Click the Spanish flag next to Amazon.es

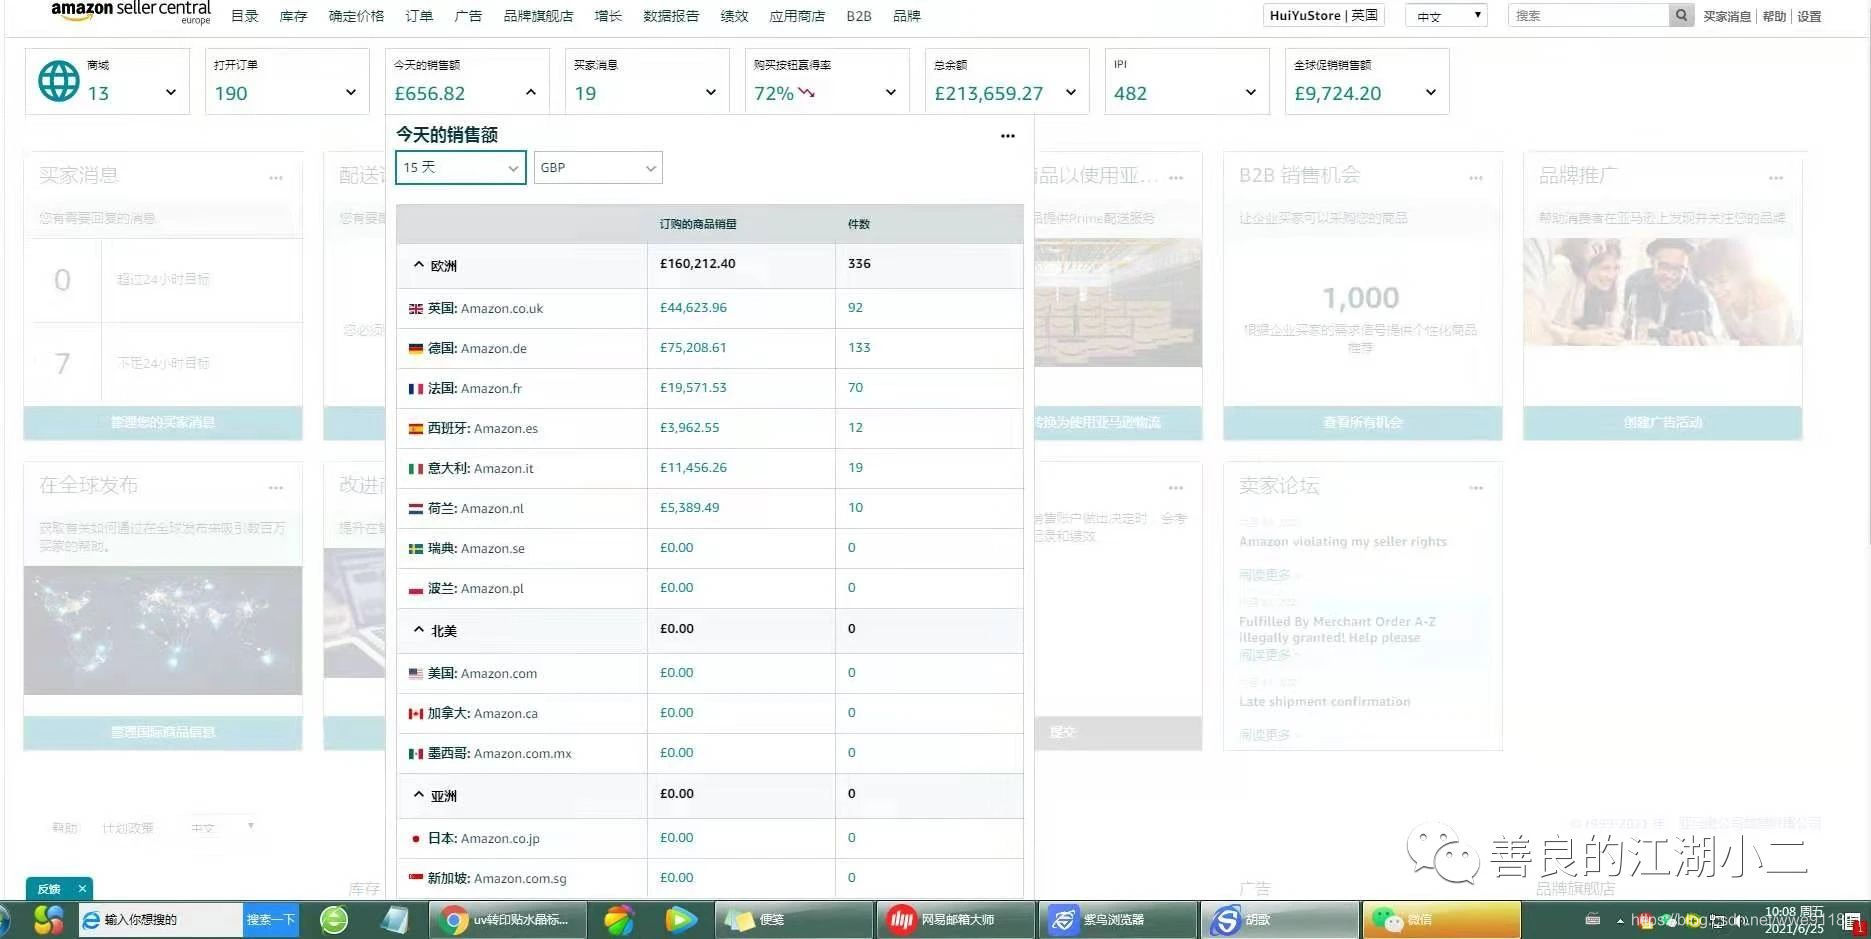[x=416, y=429]
